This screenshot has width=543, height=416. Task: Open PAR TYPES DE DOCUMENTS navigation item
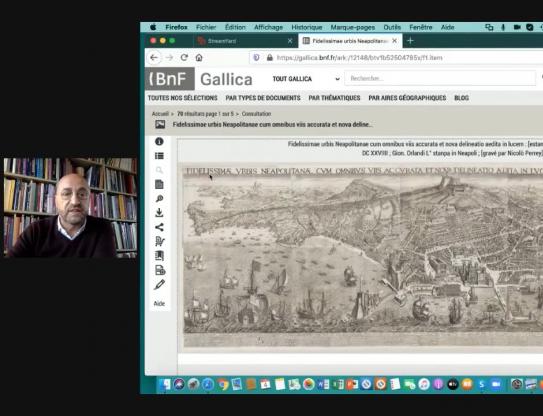coord(263,98)
